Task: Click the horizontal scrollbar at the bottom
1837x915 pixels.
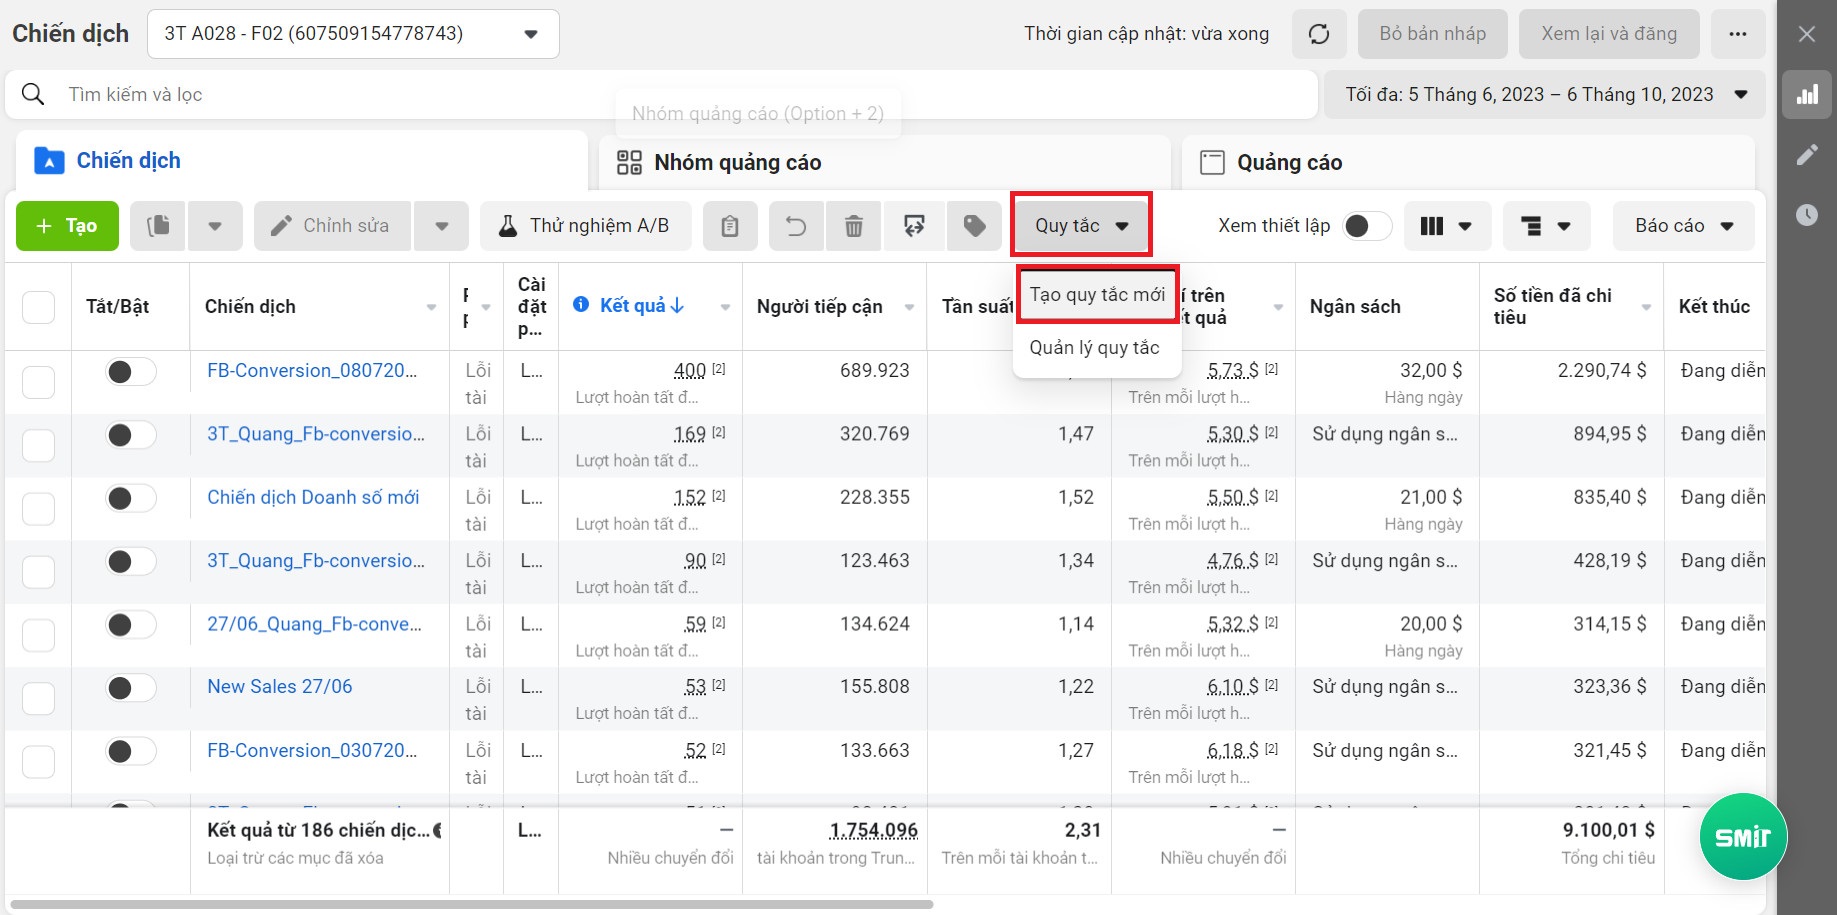Action: point(472,904)
